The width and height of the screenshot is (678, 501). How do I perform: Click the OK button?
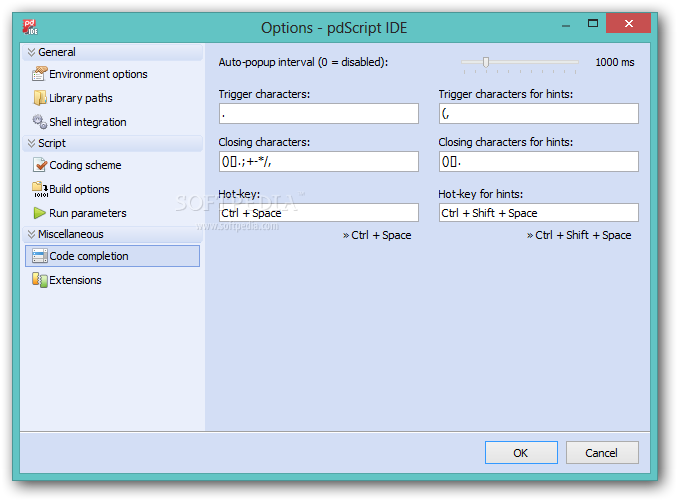pyautogui.click(x=521, y=453)
